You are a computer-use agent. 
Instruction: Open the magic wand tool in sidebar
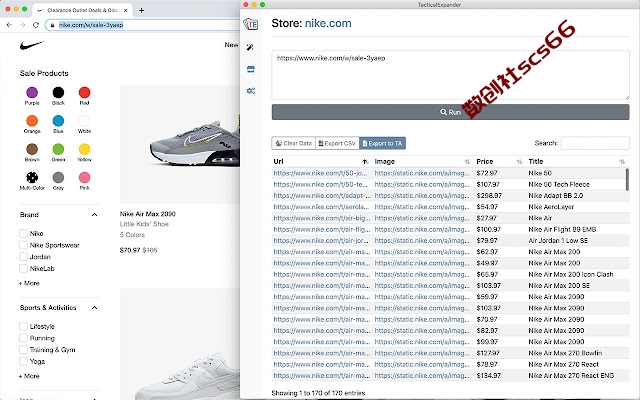[250, 47]
